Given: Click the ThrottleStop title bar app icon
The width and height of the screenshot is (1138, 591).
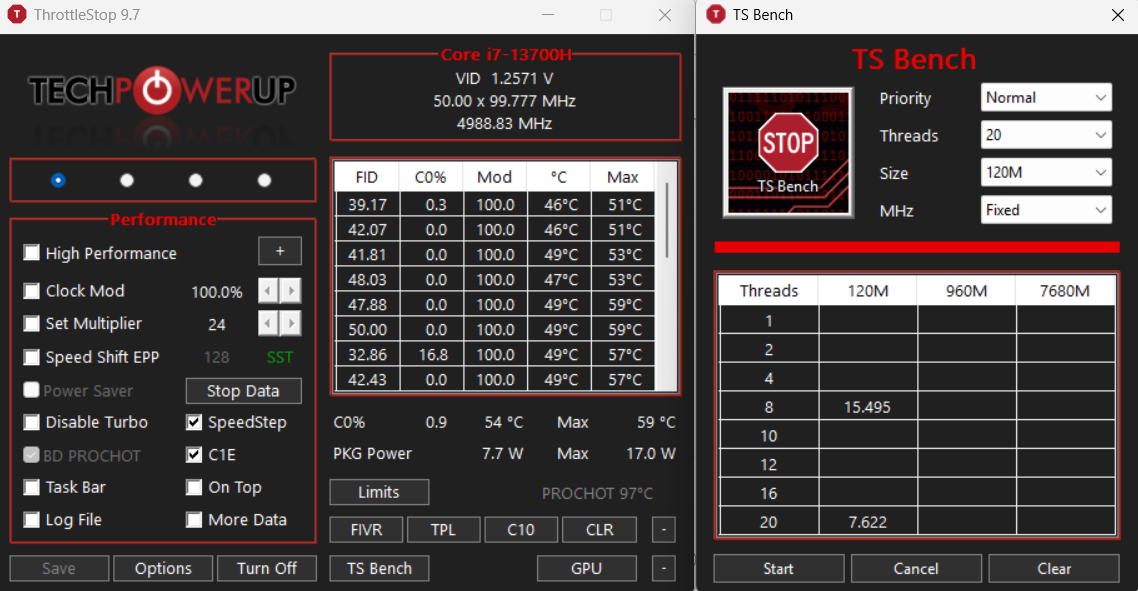Looking at the screenshot, I should [16, 15].
